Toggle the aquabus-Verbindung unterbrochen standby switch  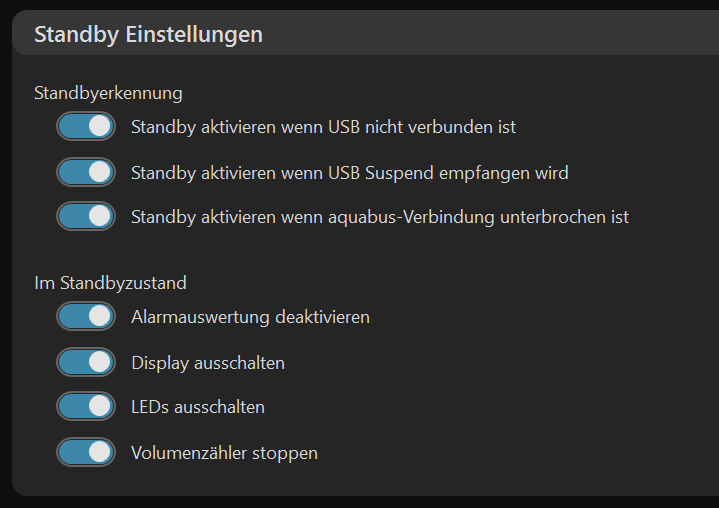(x=86, y=216)
